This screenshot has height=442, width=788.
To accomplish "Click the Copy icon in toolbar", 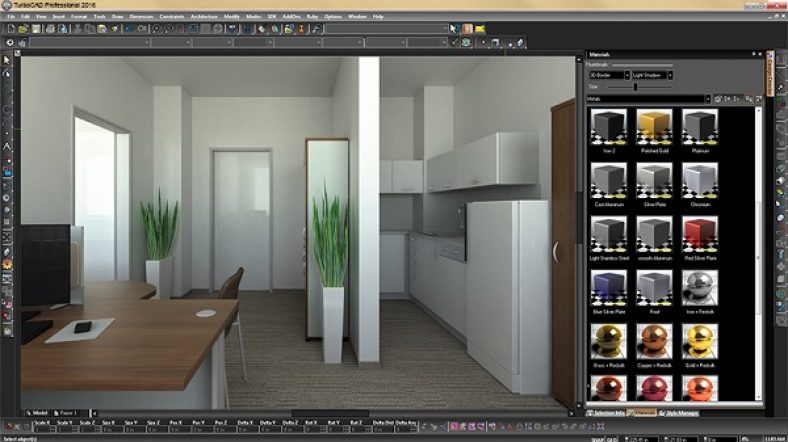I will point(89,29).
